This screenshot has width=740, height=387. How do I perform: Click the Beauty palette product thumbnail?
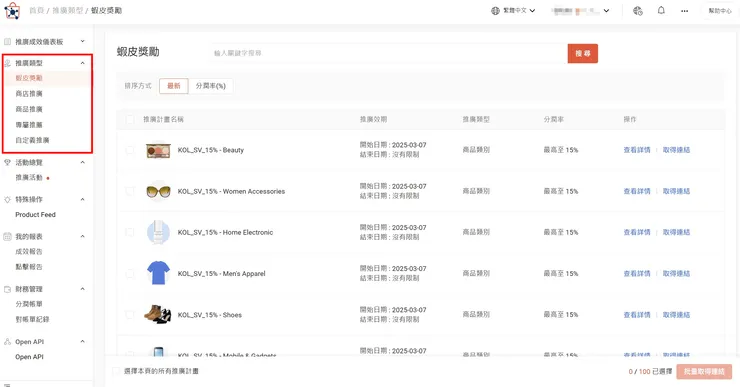tap(158, 150)
